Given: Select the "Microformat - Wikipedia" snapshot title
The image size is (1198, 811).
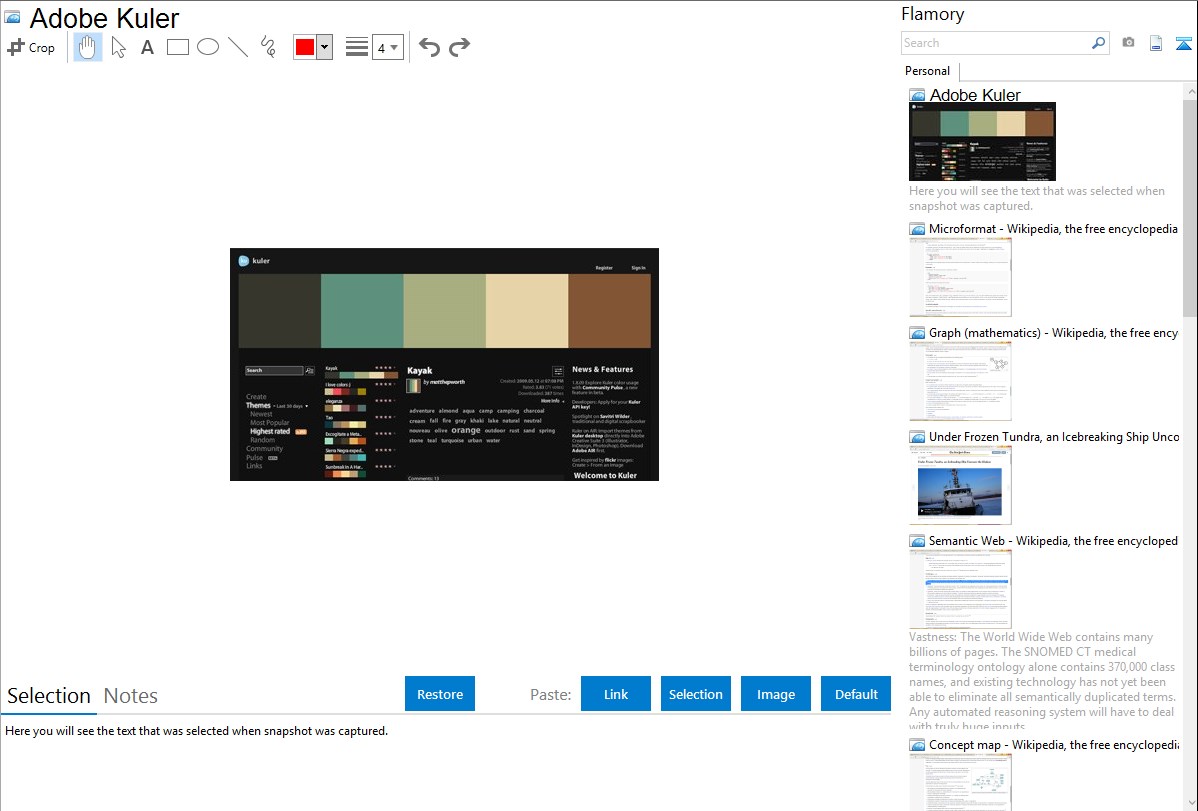Looking at the screenshot, I should coord(1053,229).
